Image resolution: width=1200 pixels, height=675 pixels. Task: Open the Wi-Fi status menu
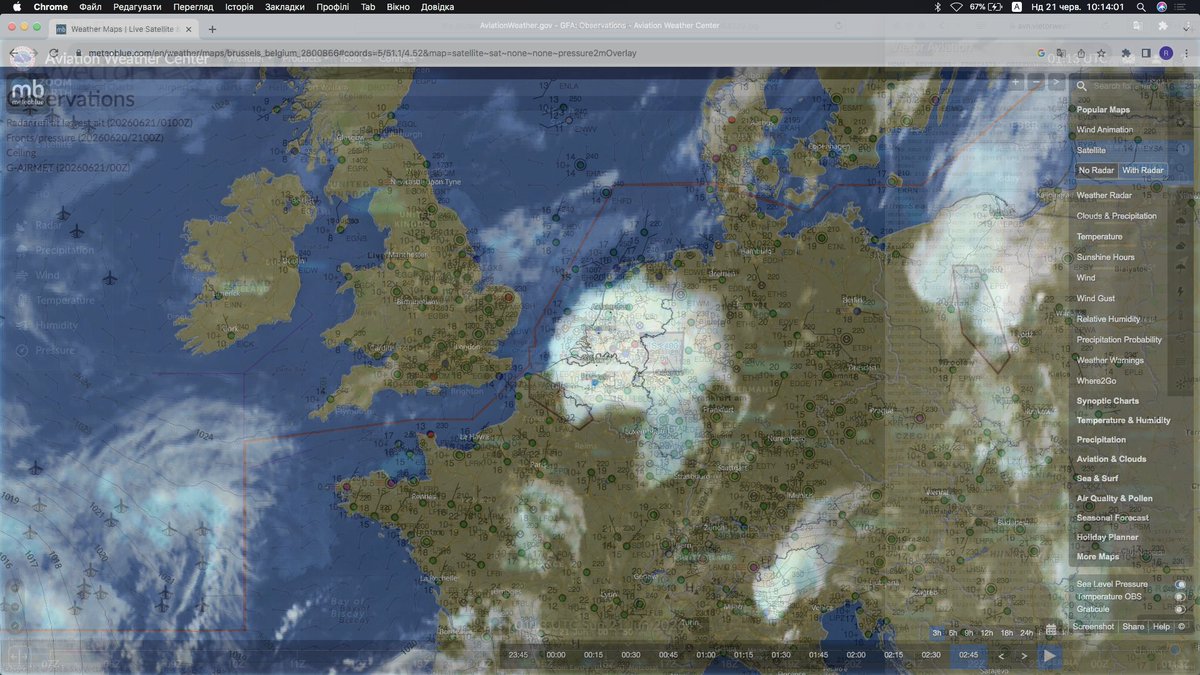click(x=957, y=7)
